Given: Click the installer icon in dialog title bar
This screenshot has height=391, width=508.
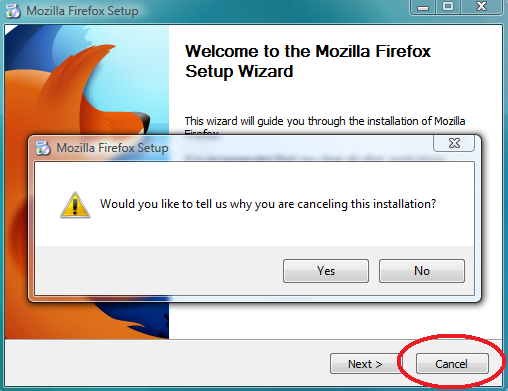Looking at the screenshot, I should pos(43,148).
